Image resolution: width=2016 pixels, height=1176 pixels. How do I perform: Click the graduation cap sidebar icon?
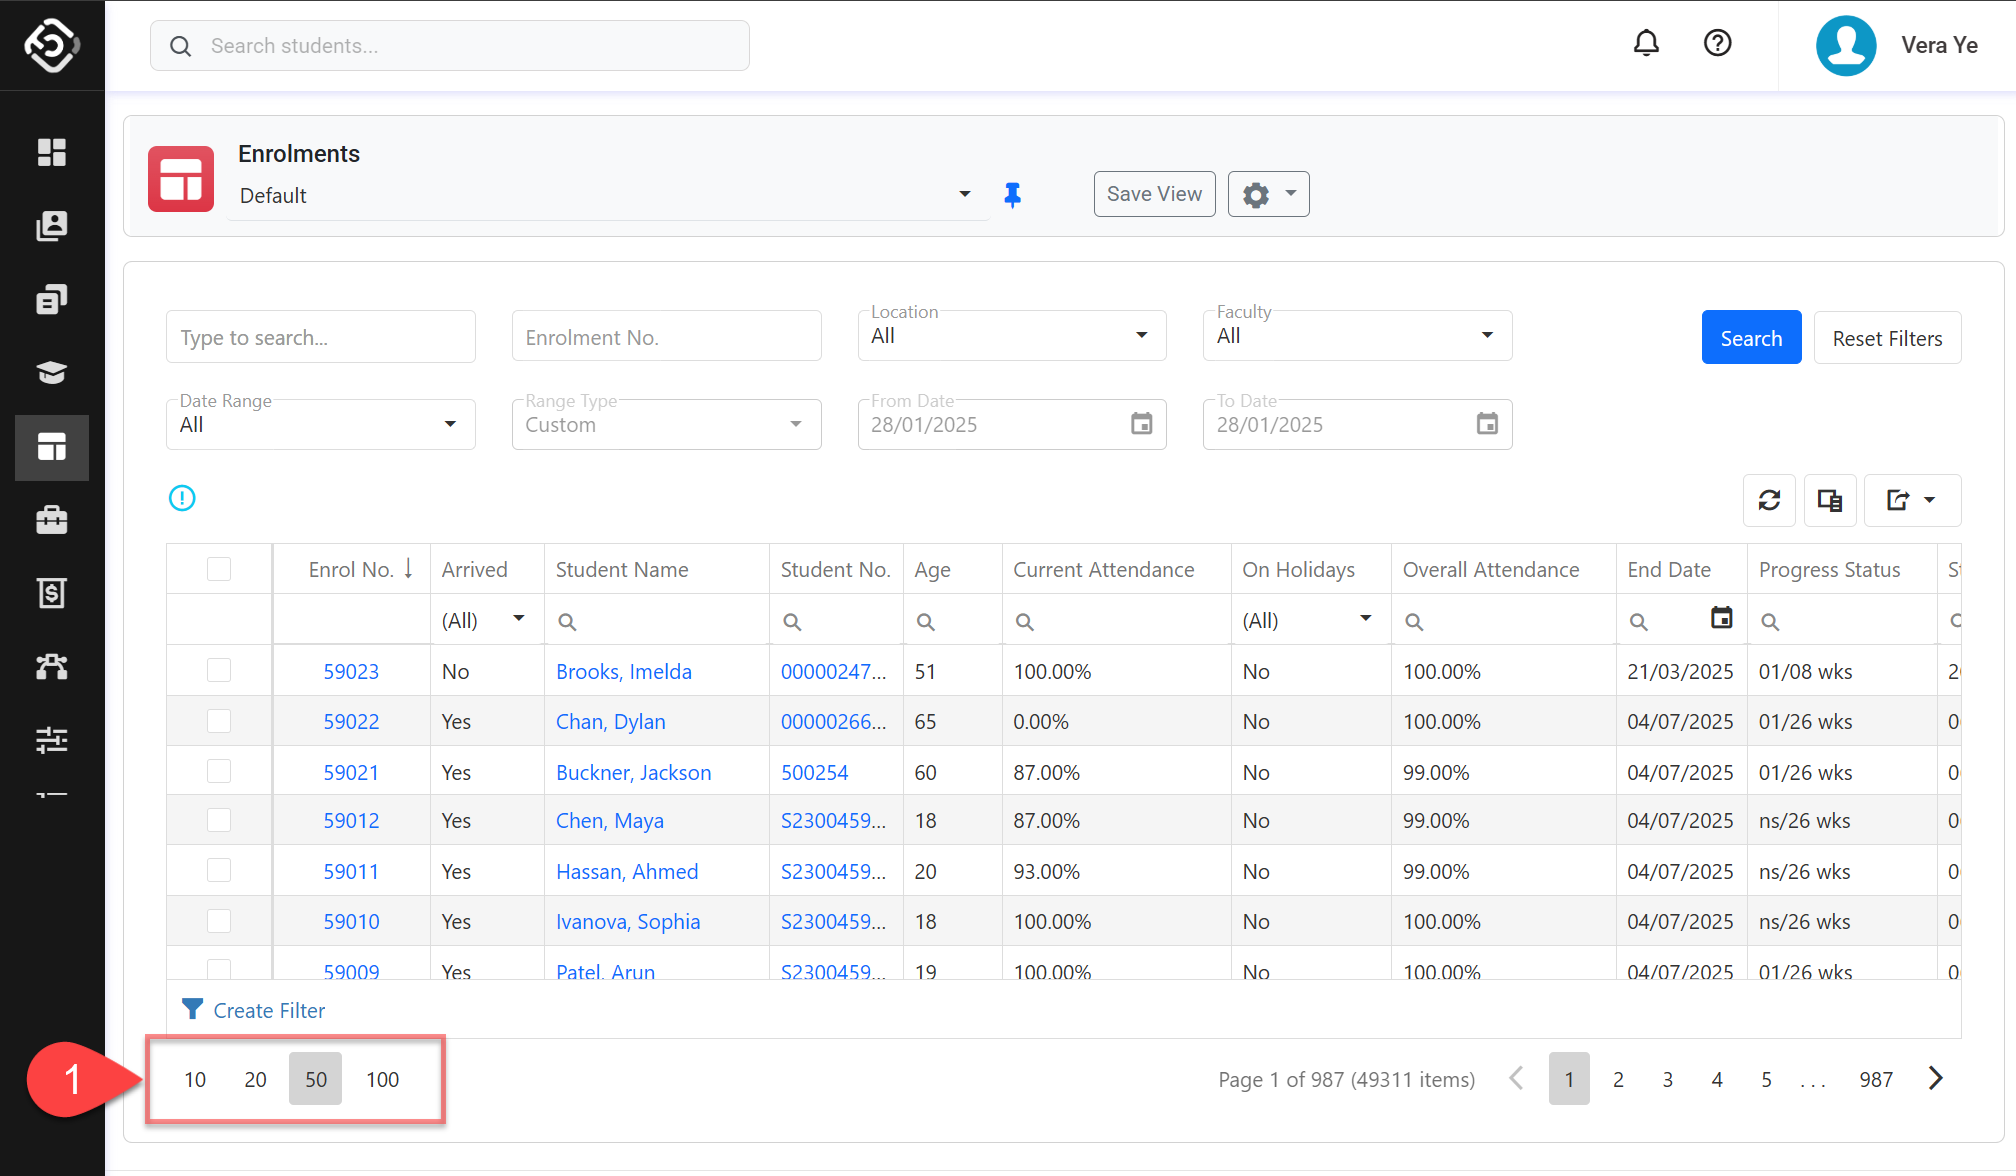pos(52,372)
